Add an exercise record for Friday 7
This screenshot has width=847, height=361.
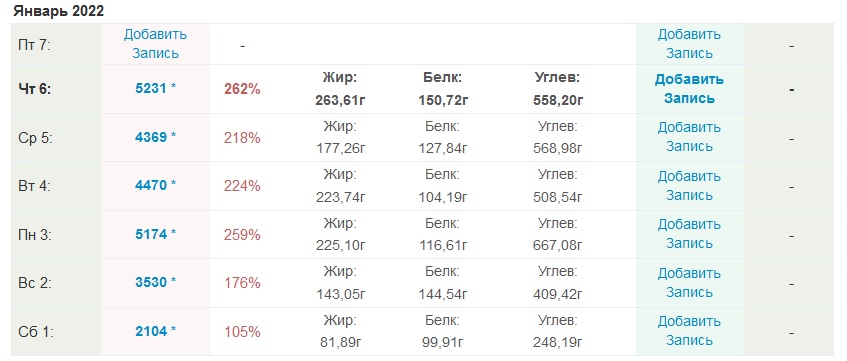point(689,44)
